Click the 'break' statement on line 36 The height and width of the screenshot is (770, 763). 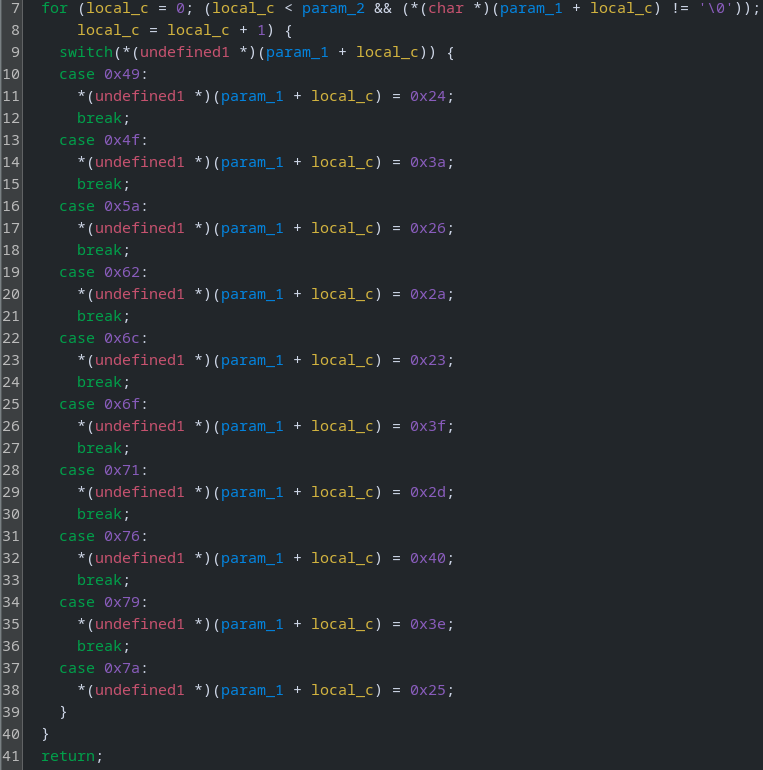(x=99, y=646)
